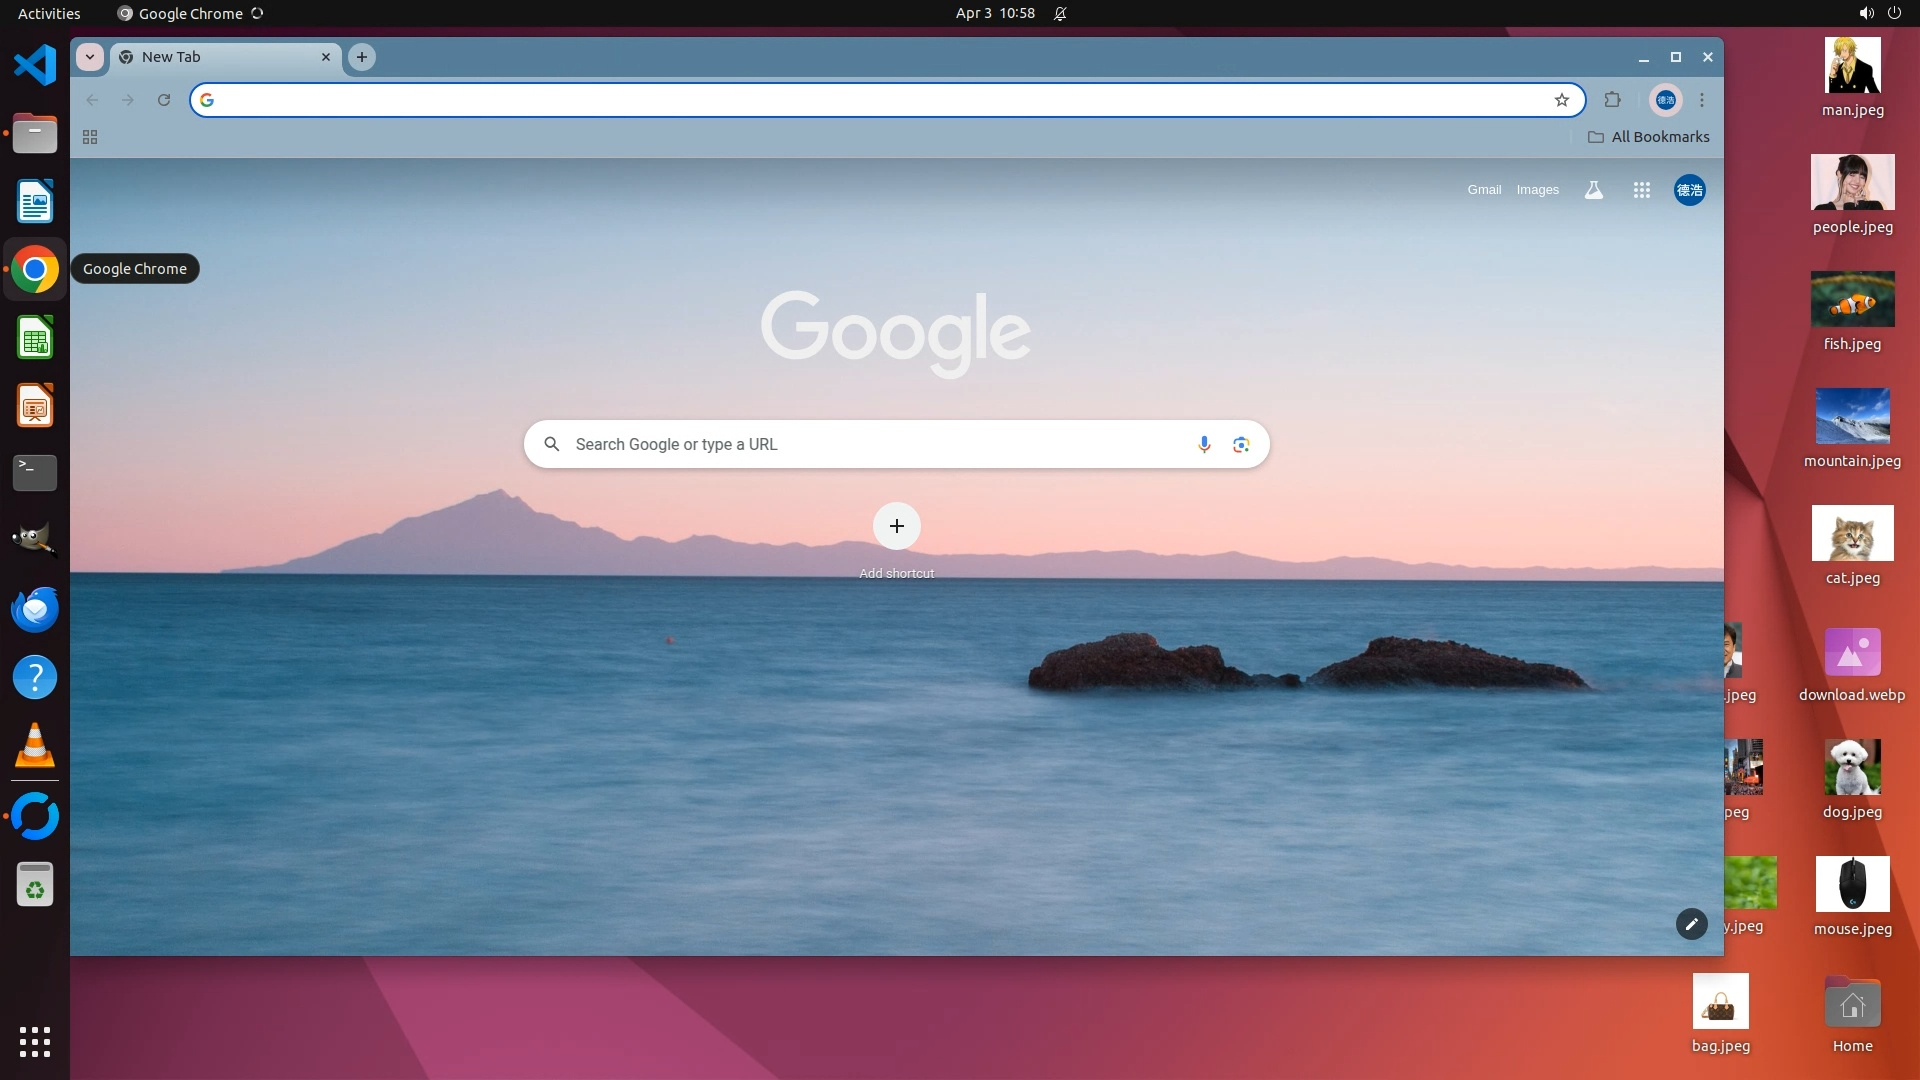The image size is (1920, 1080).
Task: Click the voice search microphone icon
Action: [x=1204, y=444]
